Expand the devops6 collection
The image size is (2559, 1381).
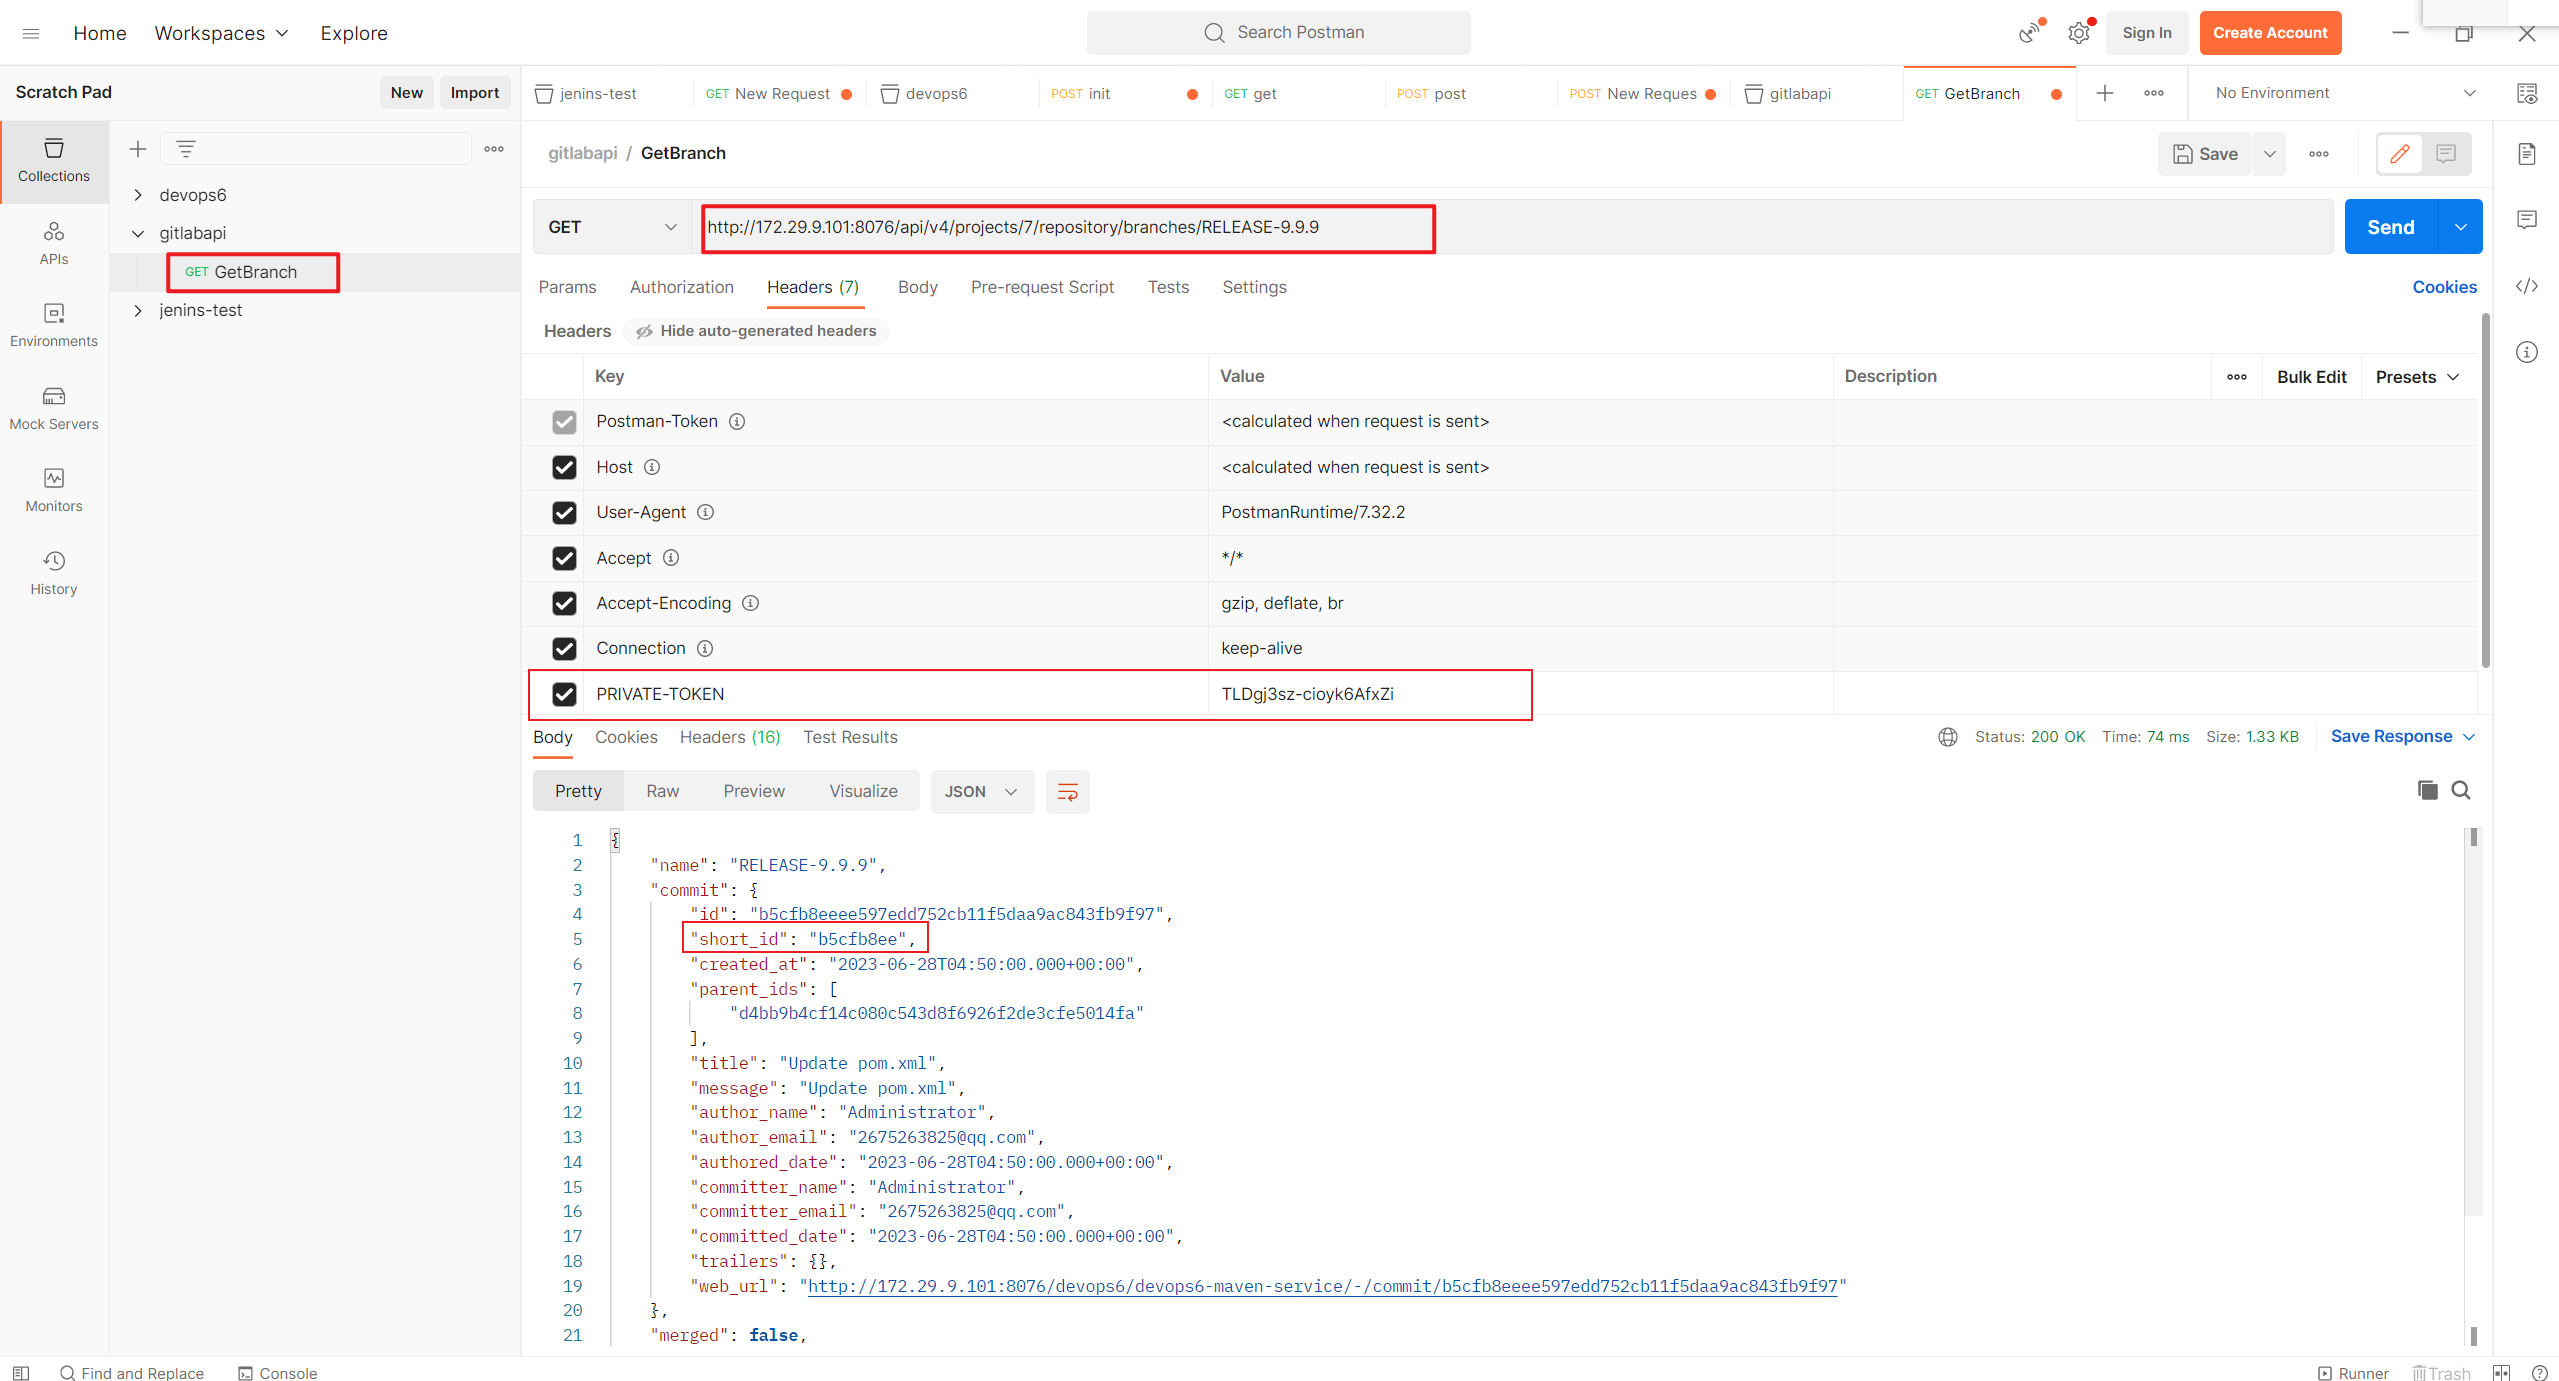coord(138,195)
